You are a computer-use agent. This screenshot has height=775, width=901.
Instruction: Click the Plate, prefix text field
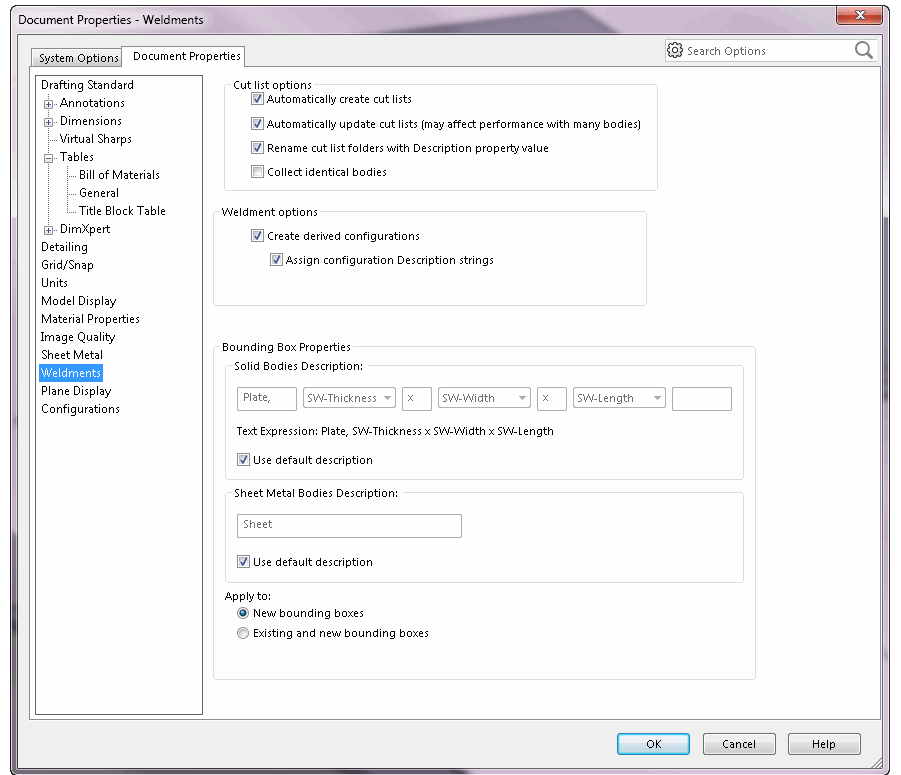click(x=267, y=398)
